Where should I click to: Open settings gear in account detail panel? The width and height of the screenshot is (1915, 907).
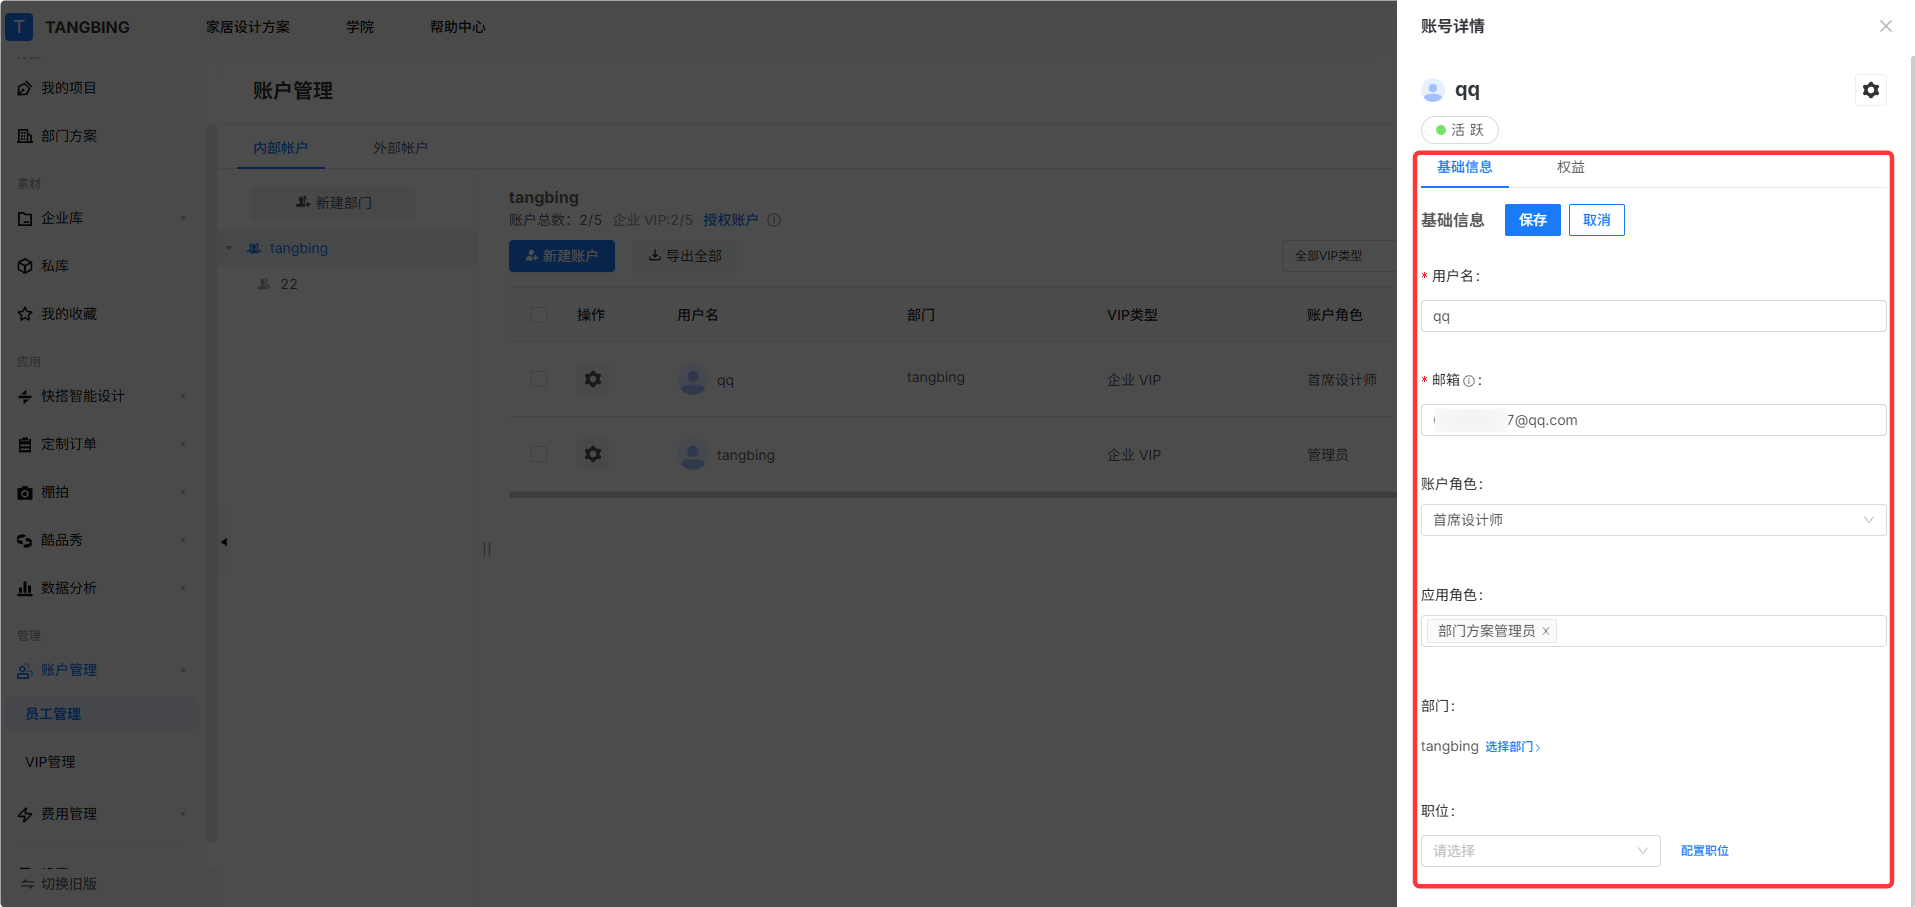[x=1871, y=90]
